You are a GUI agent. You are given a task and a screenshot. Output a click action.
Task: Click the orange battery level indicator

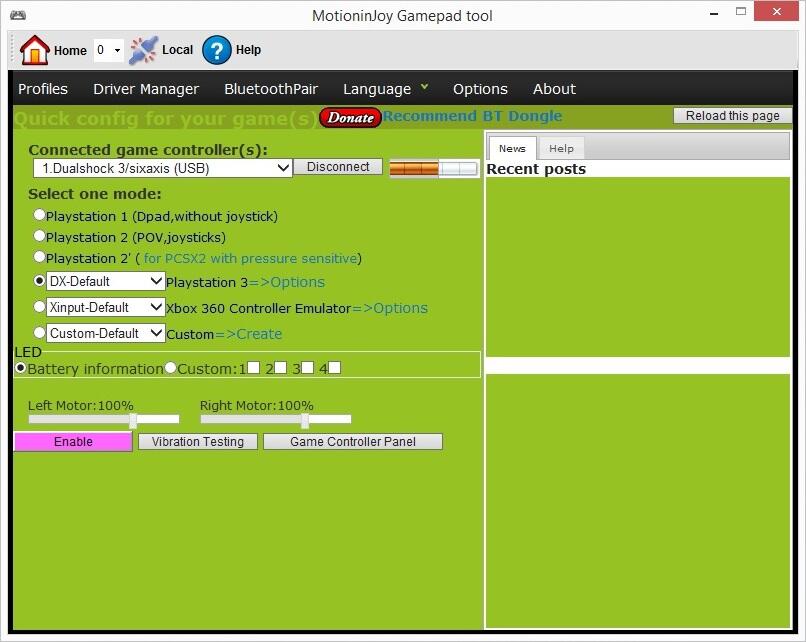tap(433, 168)
